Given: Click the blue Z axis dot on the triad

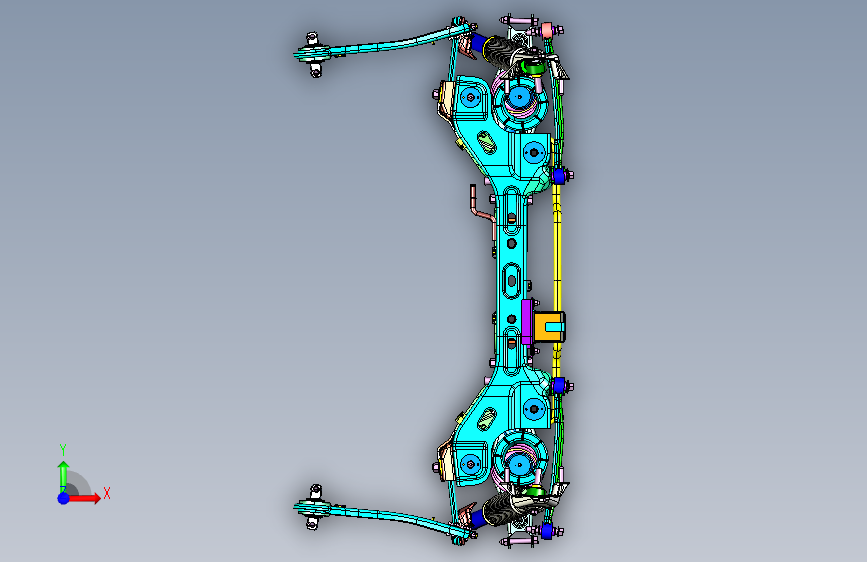Looking at the screenshot, I should [63, 498].
